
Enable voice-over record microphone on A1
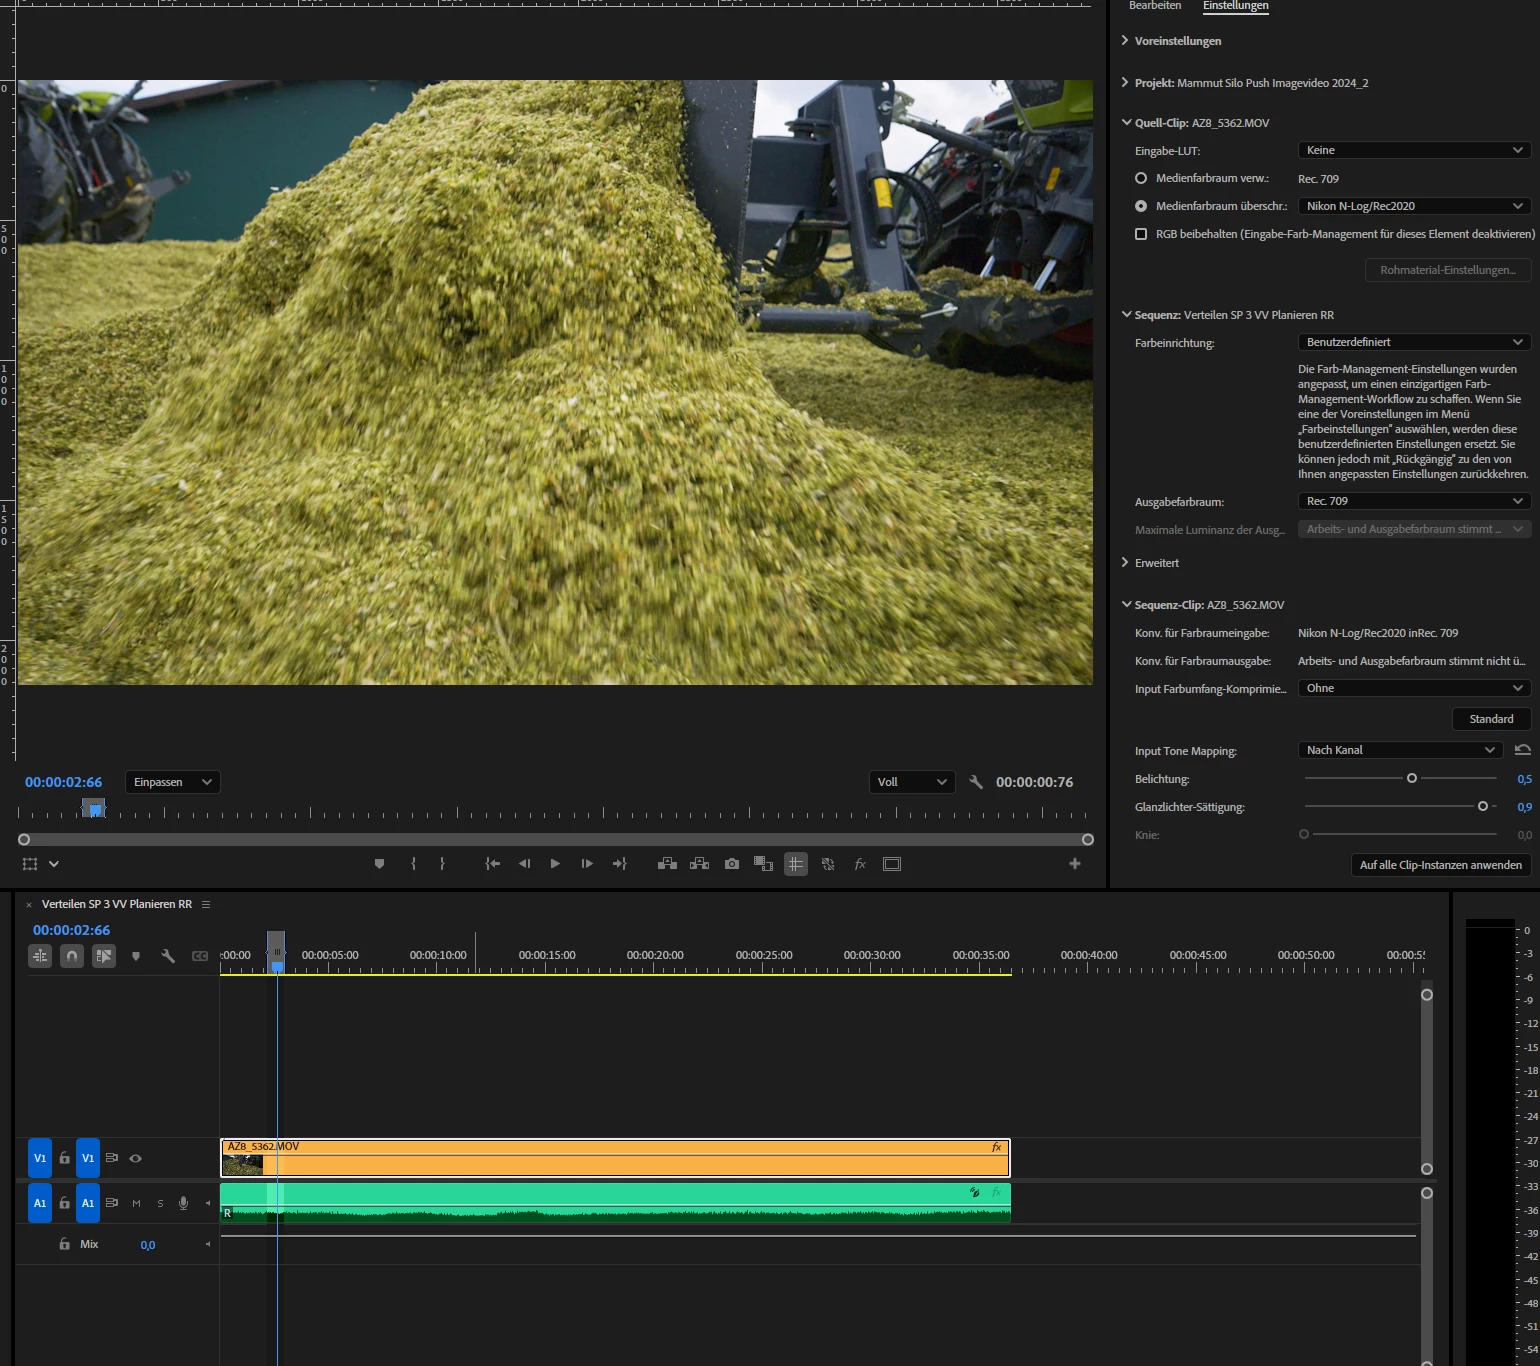point(183,1203)
